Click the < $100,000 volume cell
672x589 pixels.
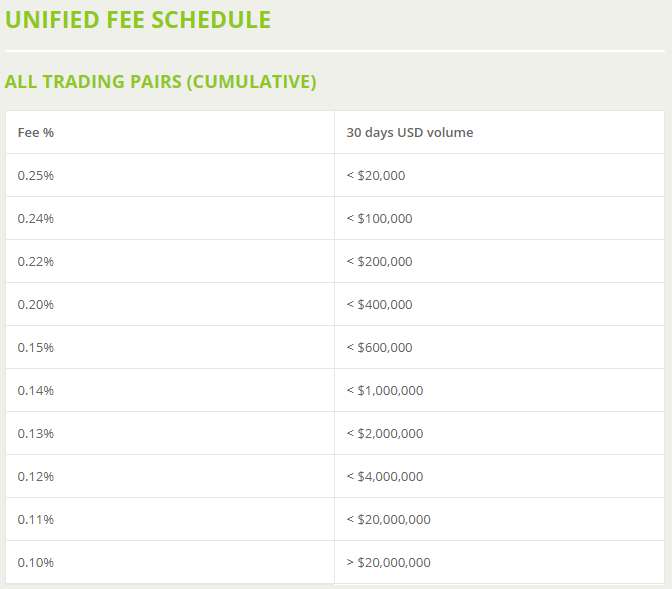click(x=499, y=218)
